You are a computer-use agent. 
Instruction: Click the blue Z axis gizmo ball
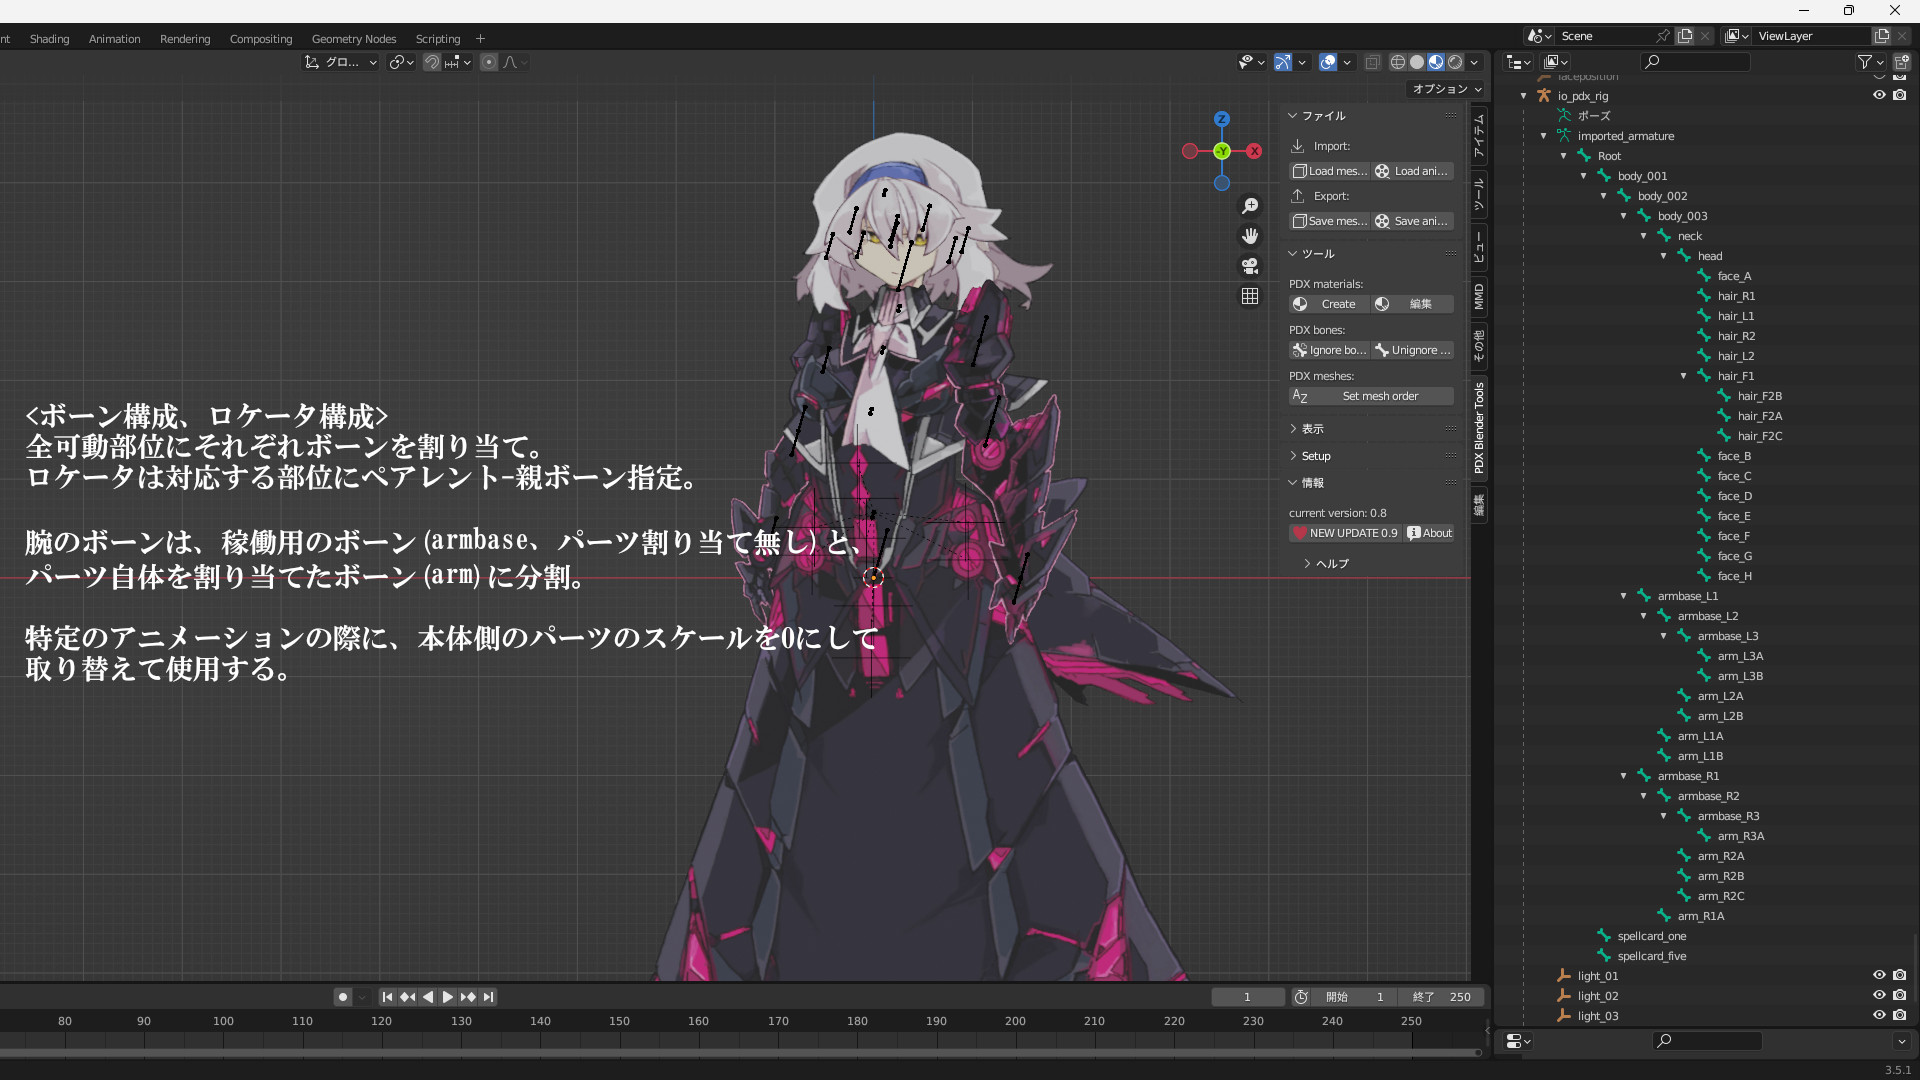point(1222,119)
